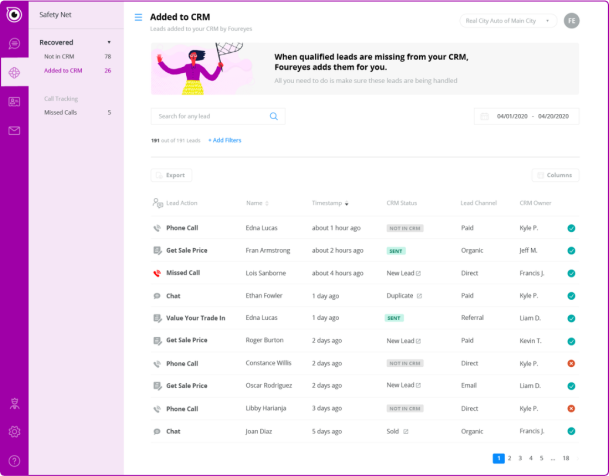The width and height of the screenshot is (609, 476).
Task: Open settings gear in sidebar
Action: 14,432
